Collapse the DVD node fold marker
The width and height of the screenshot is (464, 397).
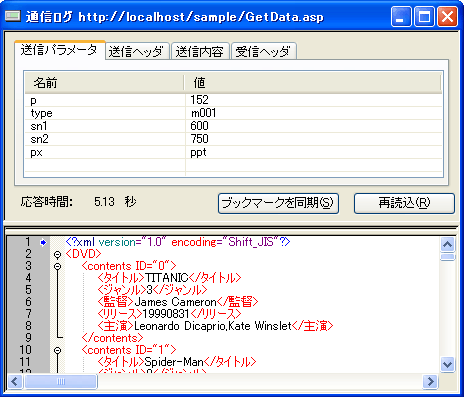pyautogui.click(x=58, y=255)
